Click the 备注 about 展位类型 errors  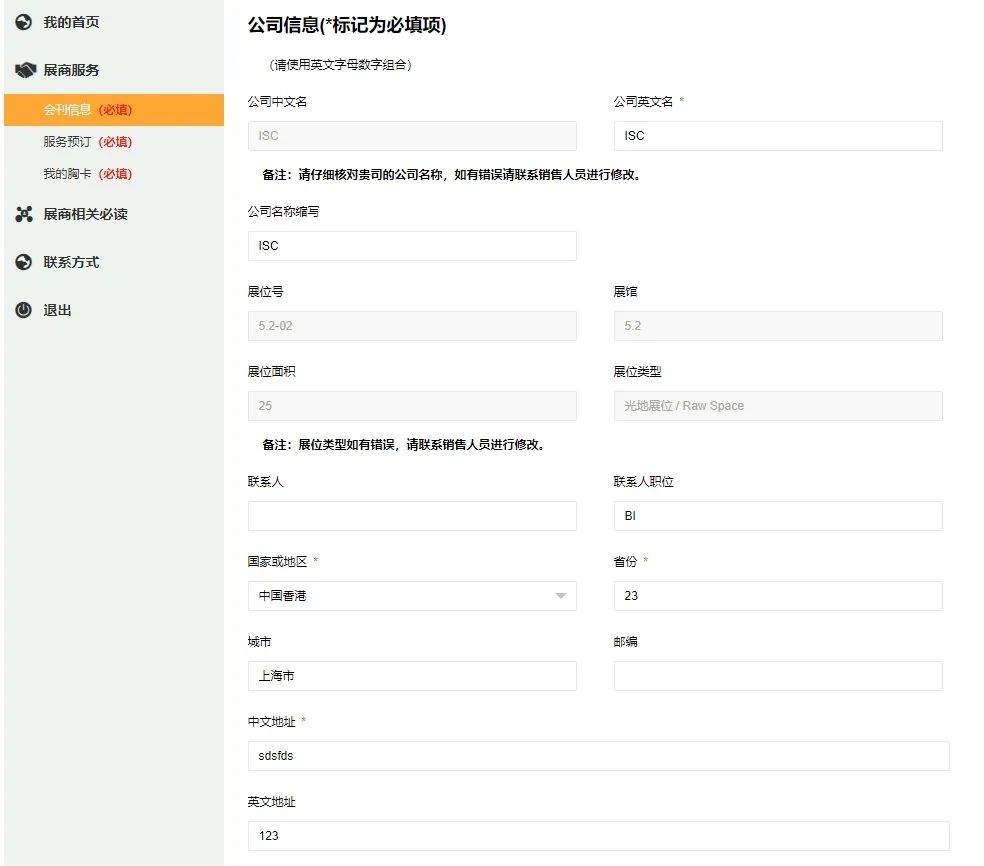(x=405, y=444)
